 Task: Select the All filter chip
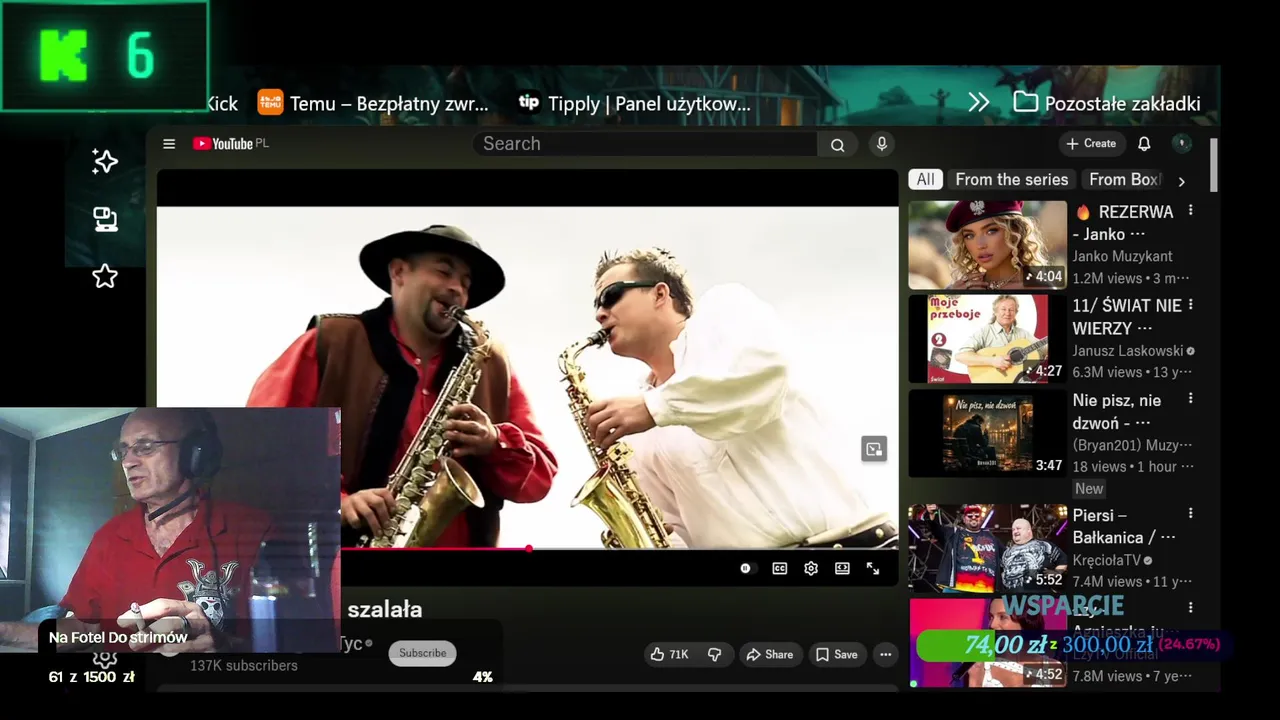[x=926, y=180]
